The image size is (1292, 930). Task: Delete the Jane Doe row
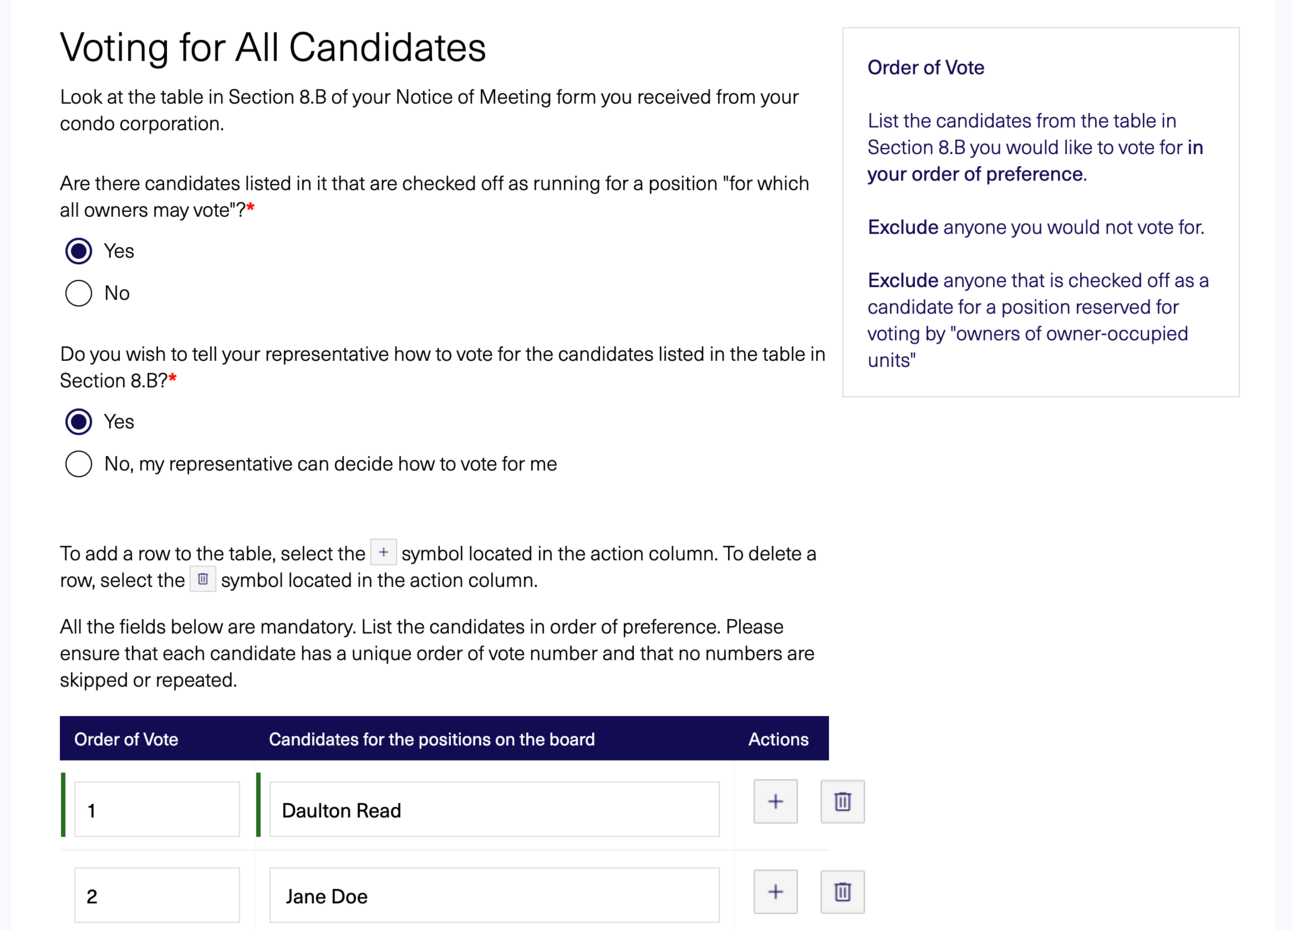pyautogui.click(x=842, y=892)
